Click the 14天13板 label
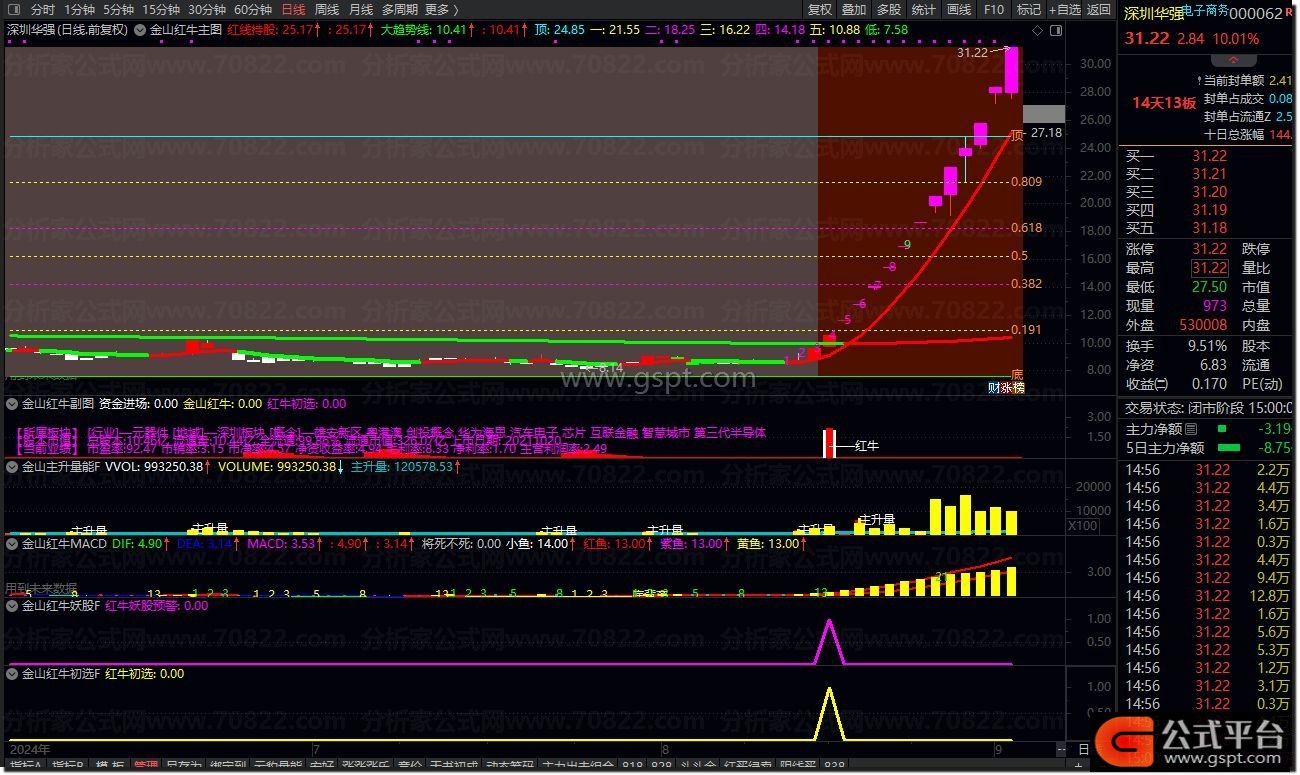 1163,103
